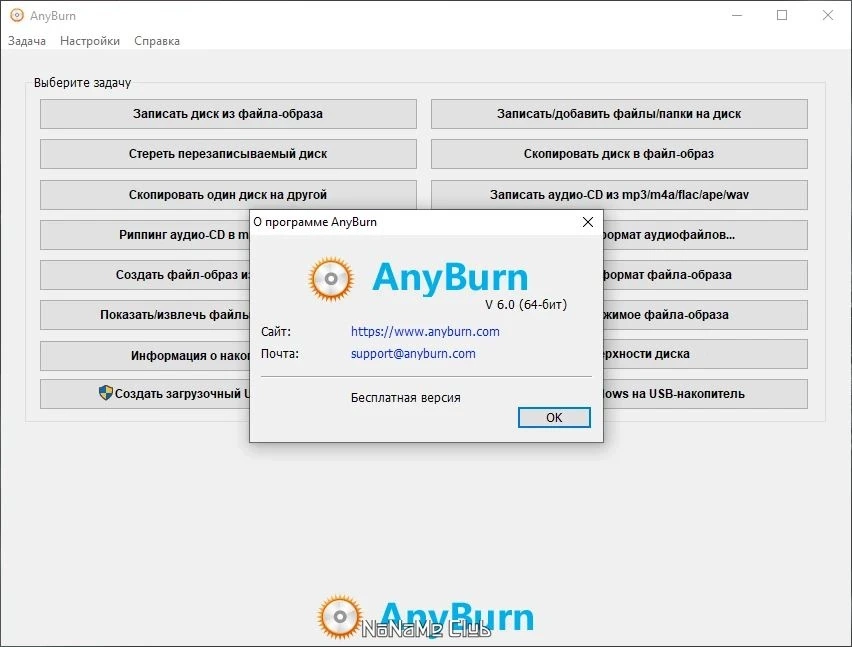Click the Бесплатная версия text
The width and height of the screenshot is (852, 647).
pos(405,398)
